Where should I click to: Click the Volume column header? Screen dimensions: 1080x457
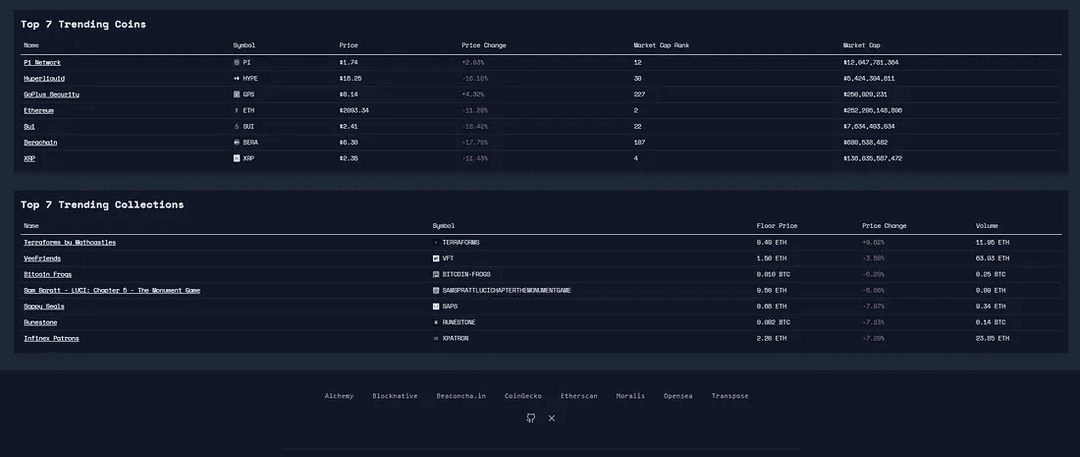(987, 226)
